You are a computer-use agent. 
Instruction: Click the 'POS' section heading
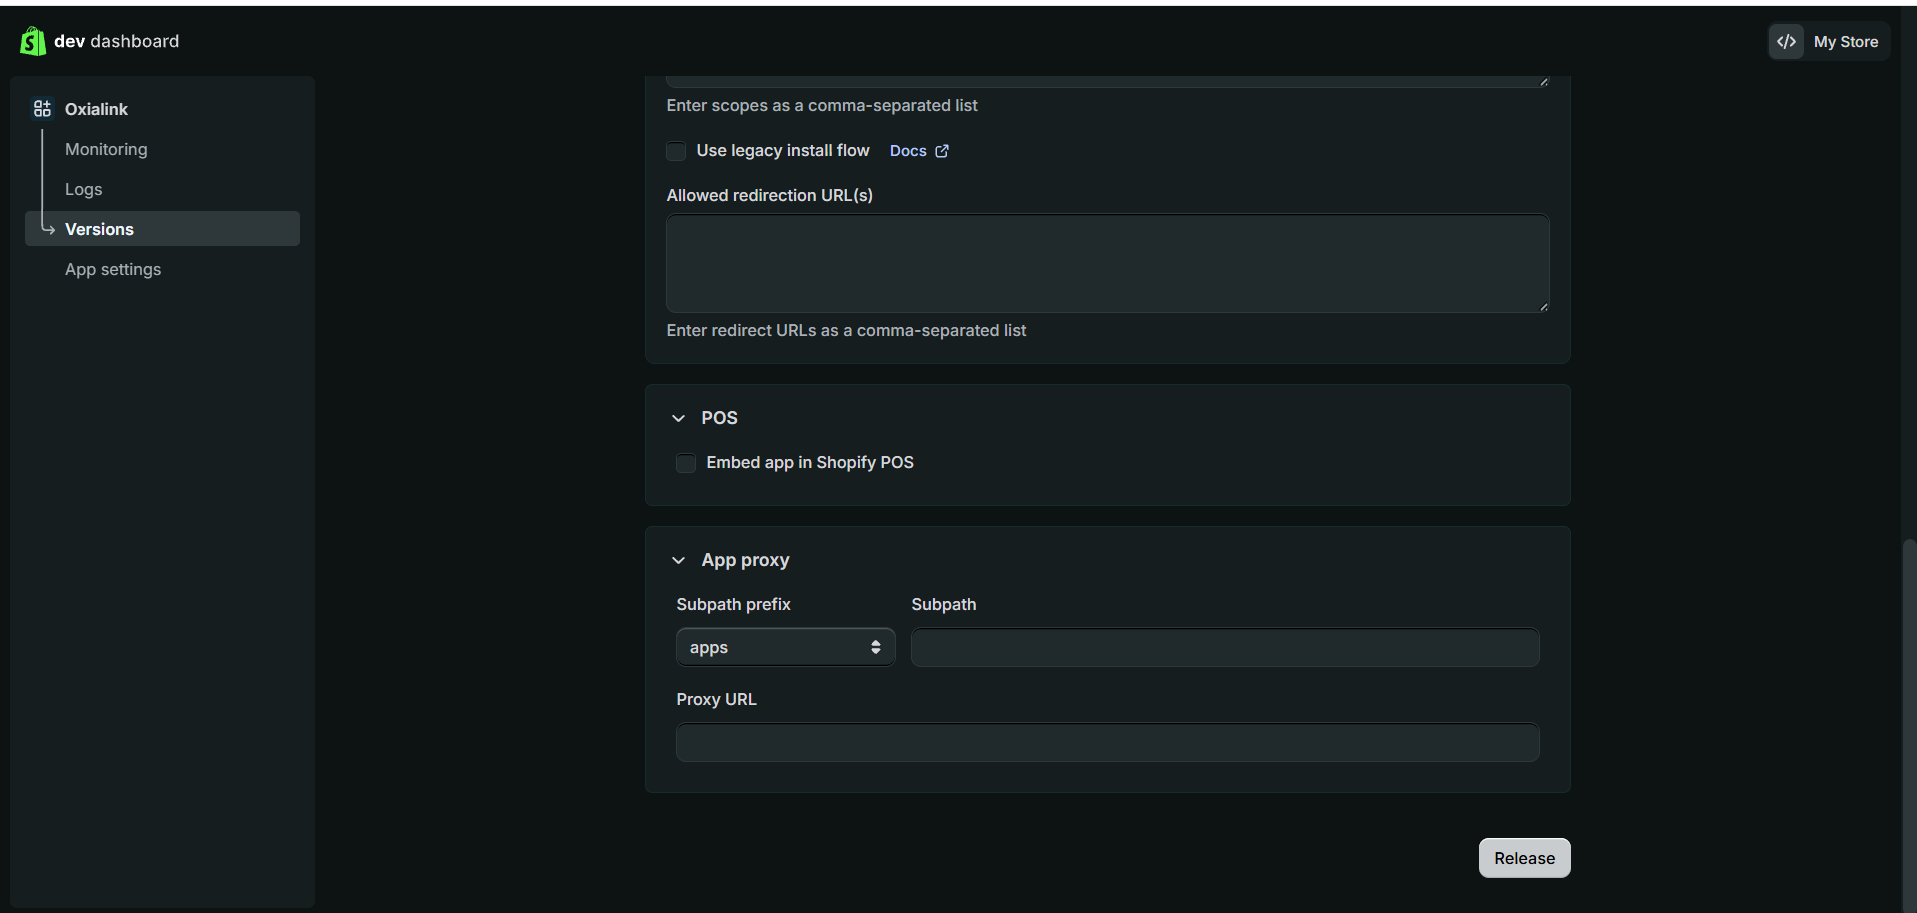point(719,418)
